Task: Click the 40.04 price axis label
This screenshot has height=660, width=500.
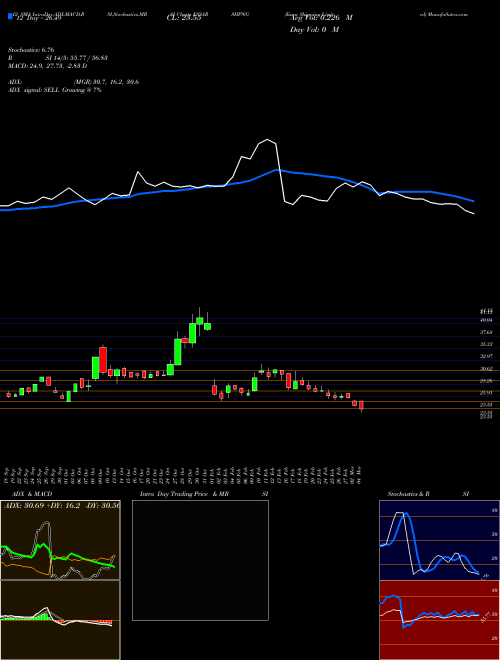Action: tap(487, 320)
